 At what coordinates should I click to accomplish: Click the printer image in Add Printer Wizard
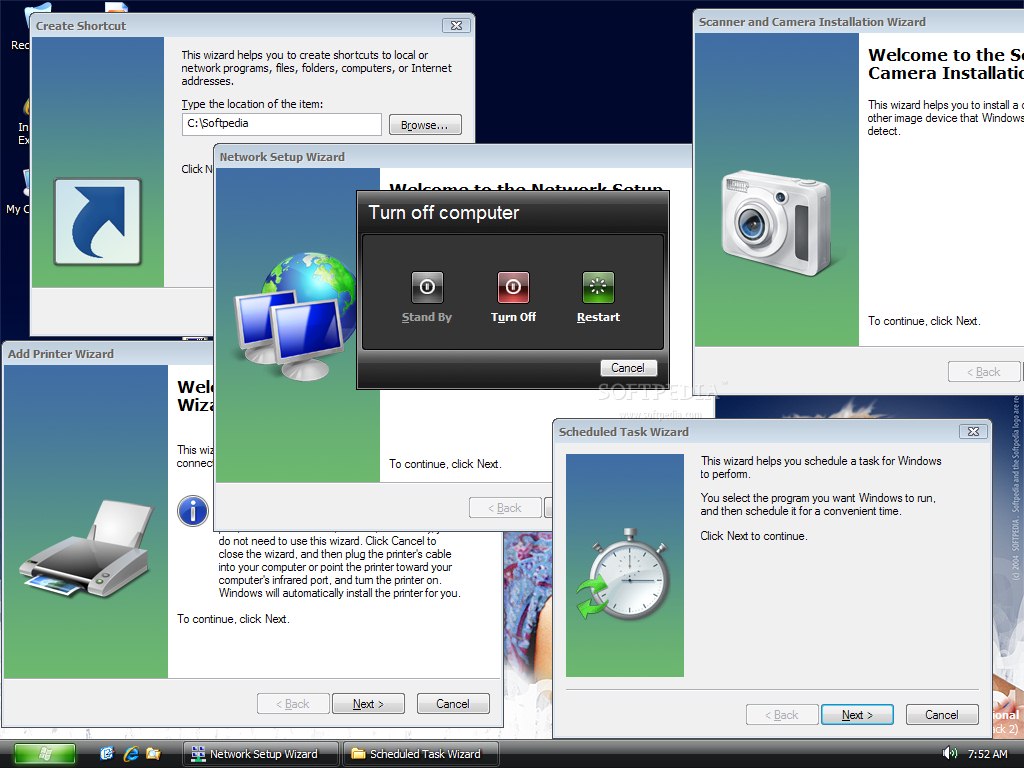[x=87, y=549]
